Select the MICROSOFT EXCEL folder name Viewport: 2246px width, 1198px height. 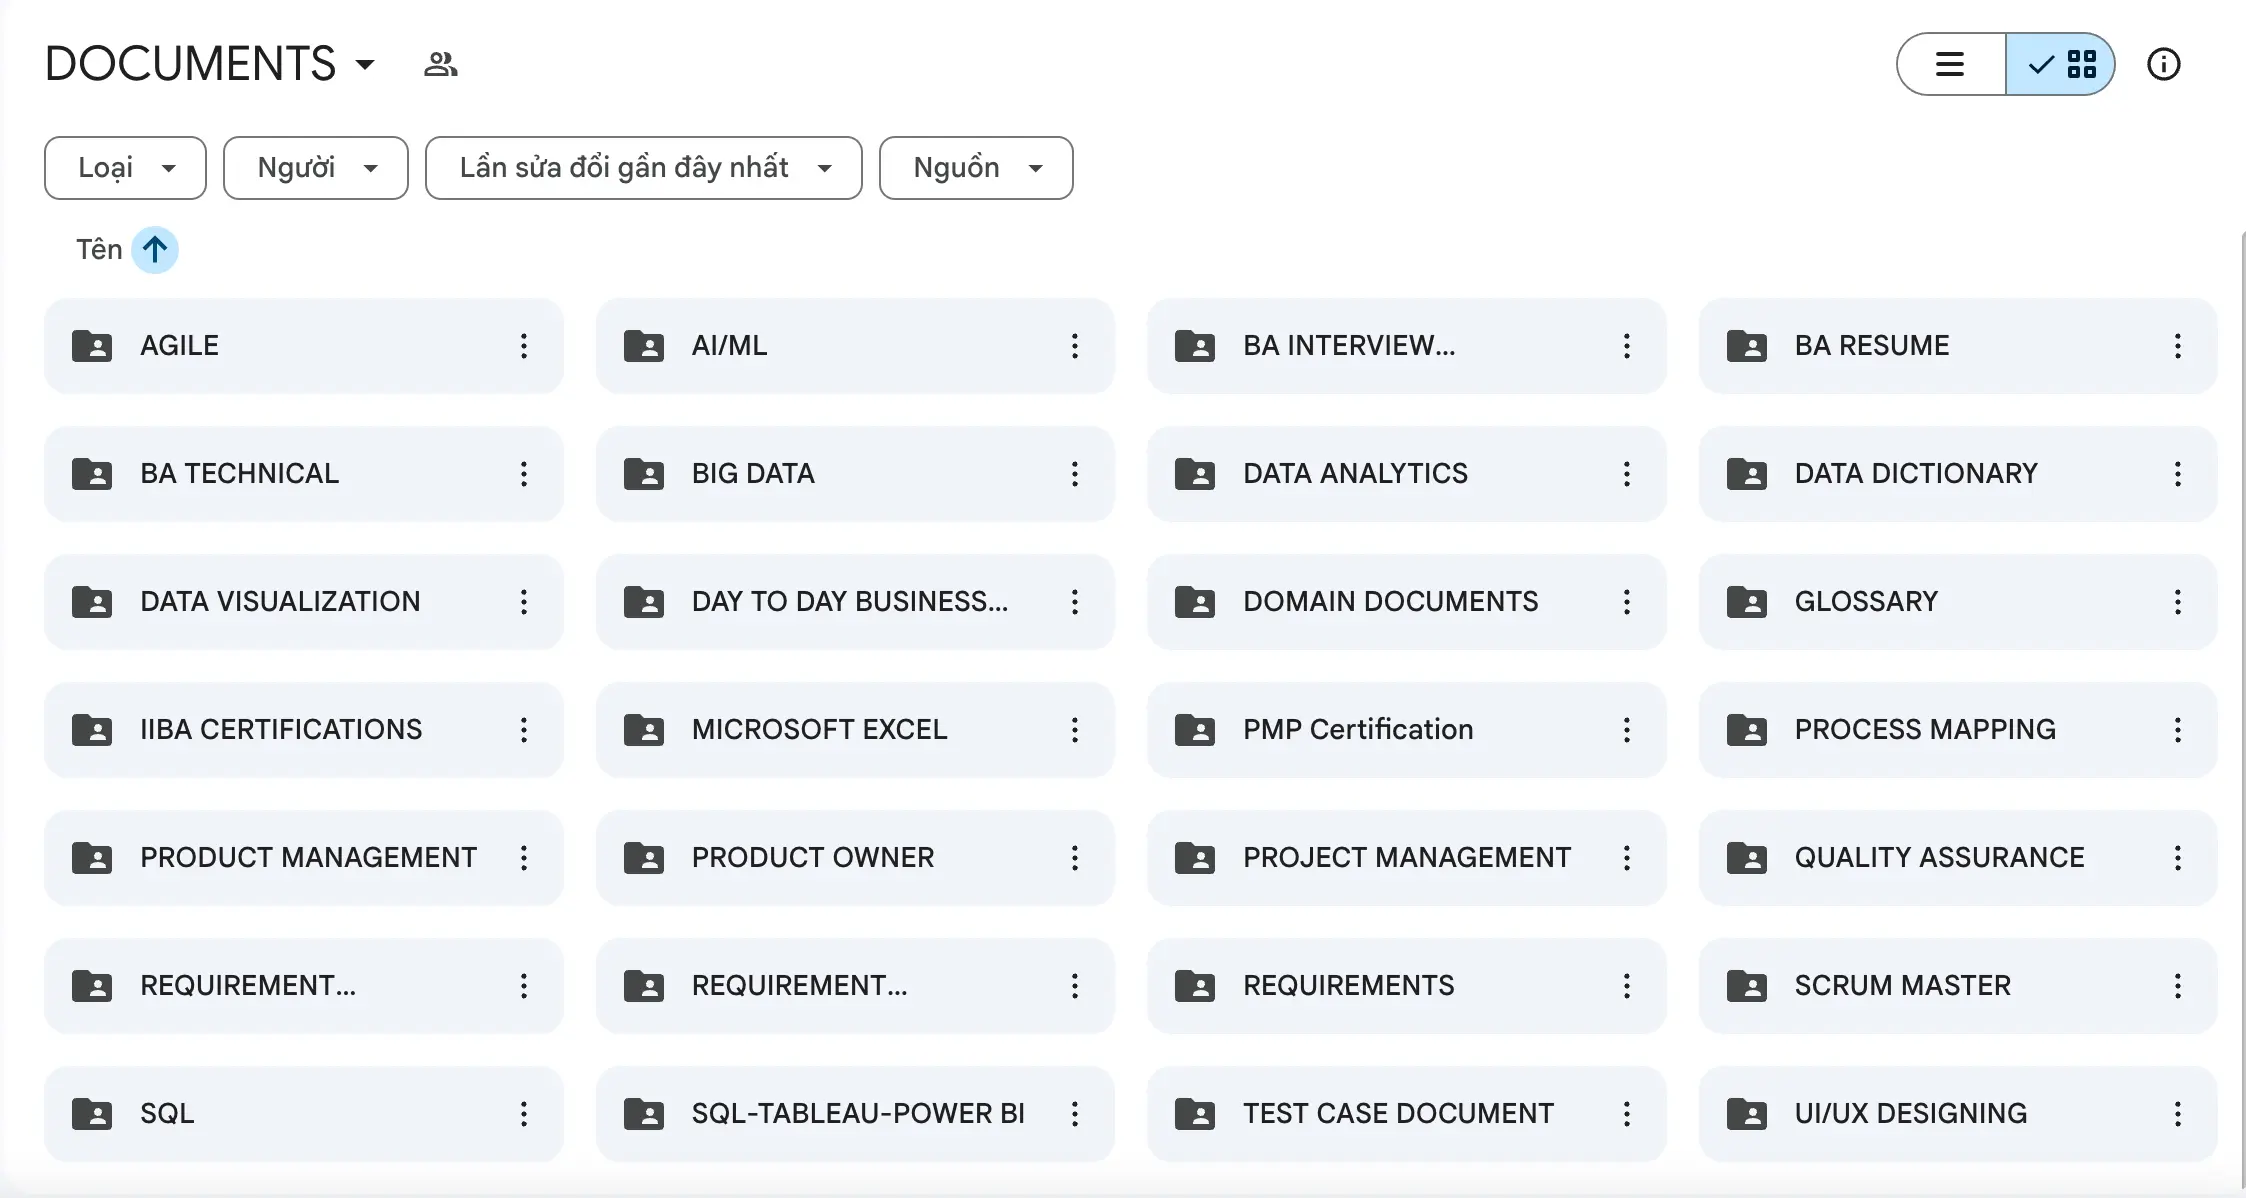(x=819, y=730)
